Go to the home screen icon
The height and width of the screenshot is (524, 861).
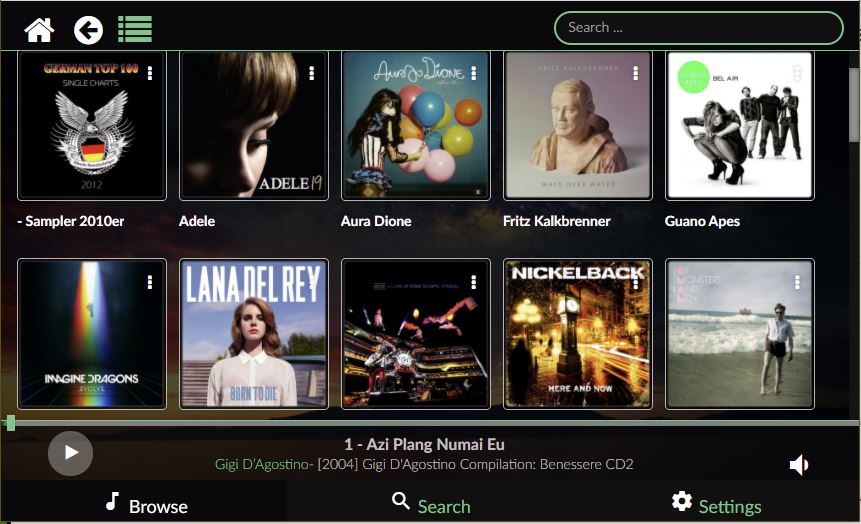40,30
